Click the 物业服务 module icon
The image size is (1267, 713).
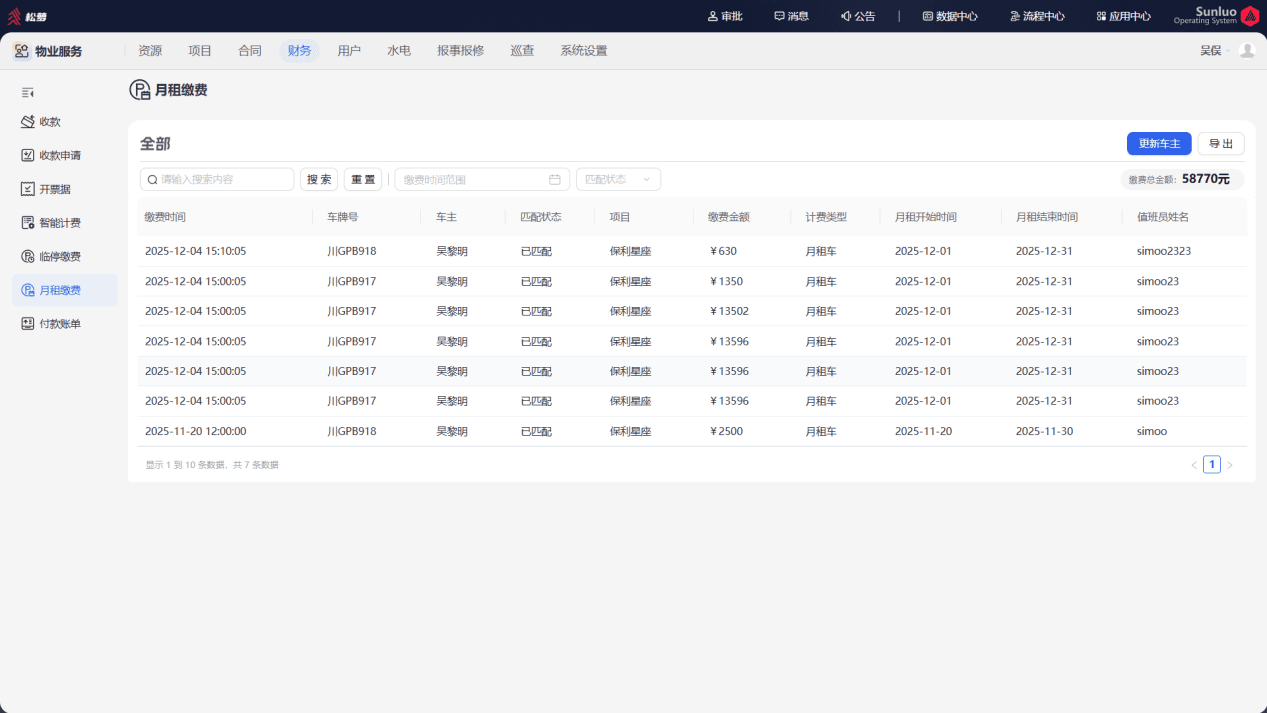click(x=21, y=51)
